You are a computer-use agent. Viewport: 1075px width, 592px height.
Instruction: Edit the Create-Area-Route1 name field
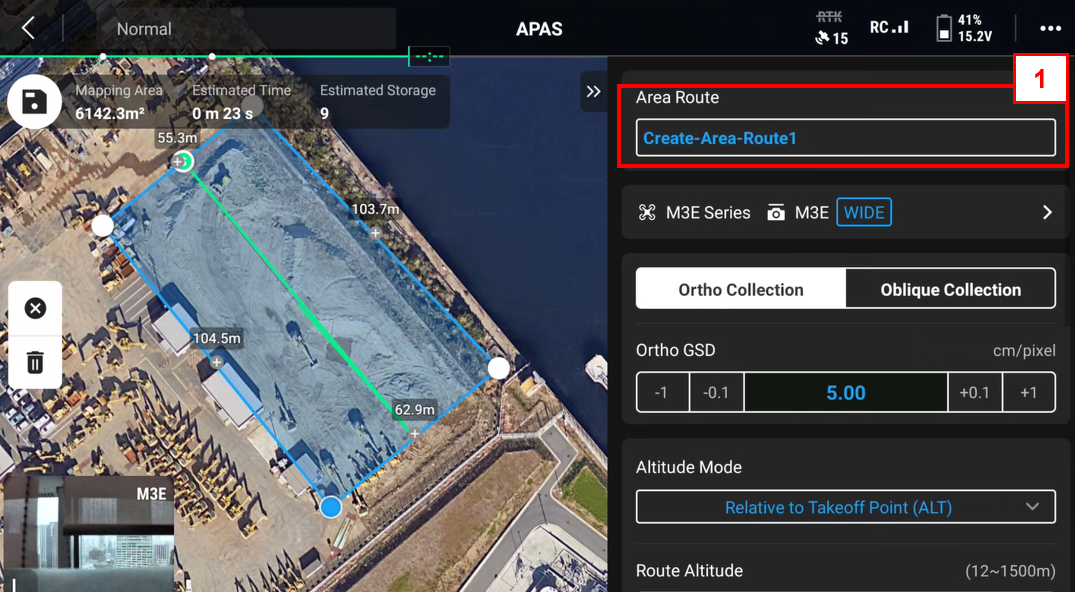(x=845, y=138)
